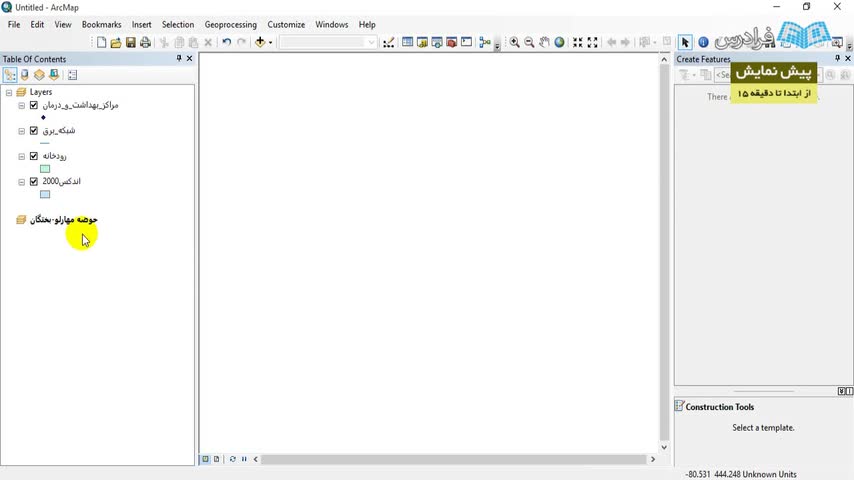Open the Add Data dropdown arrow
Screen dimensions: 854x480
point(270,42)
